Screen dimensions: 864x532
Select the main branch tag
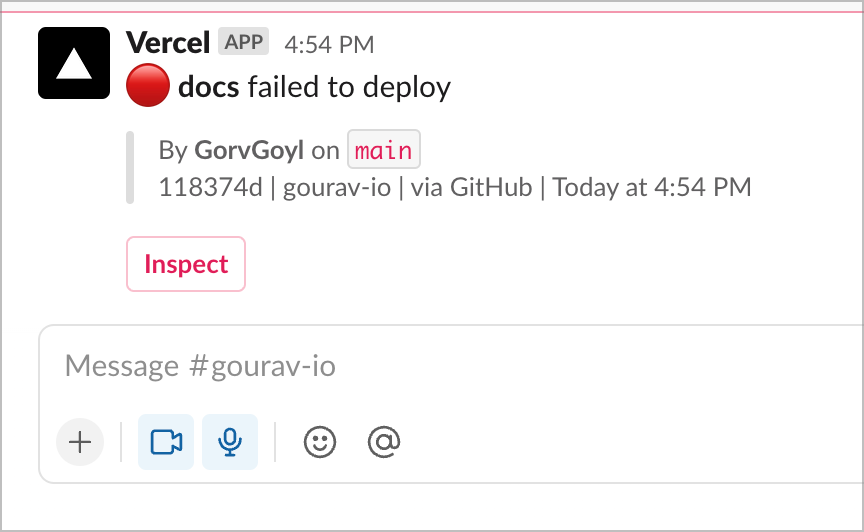coord(384,149)
